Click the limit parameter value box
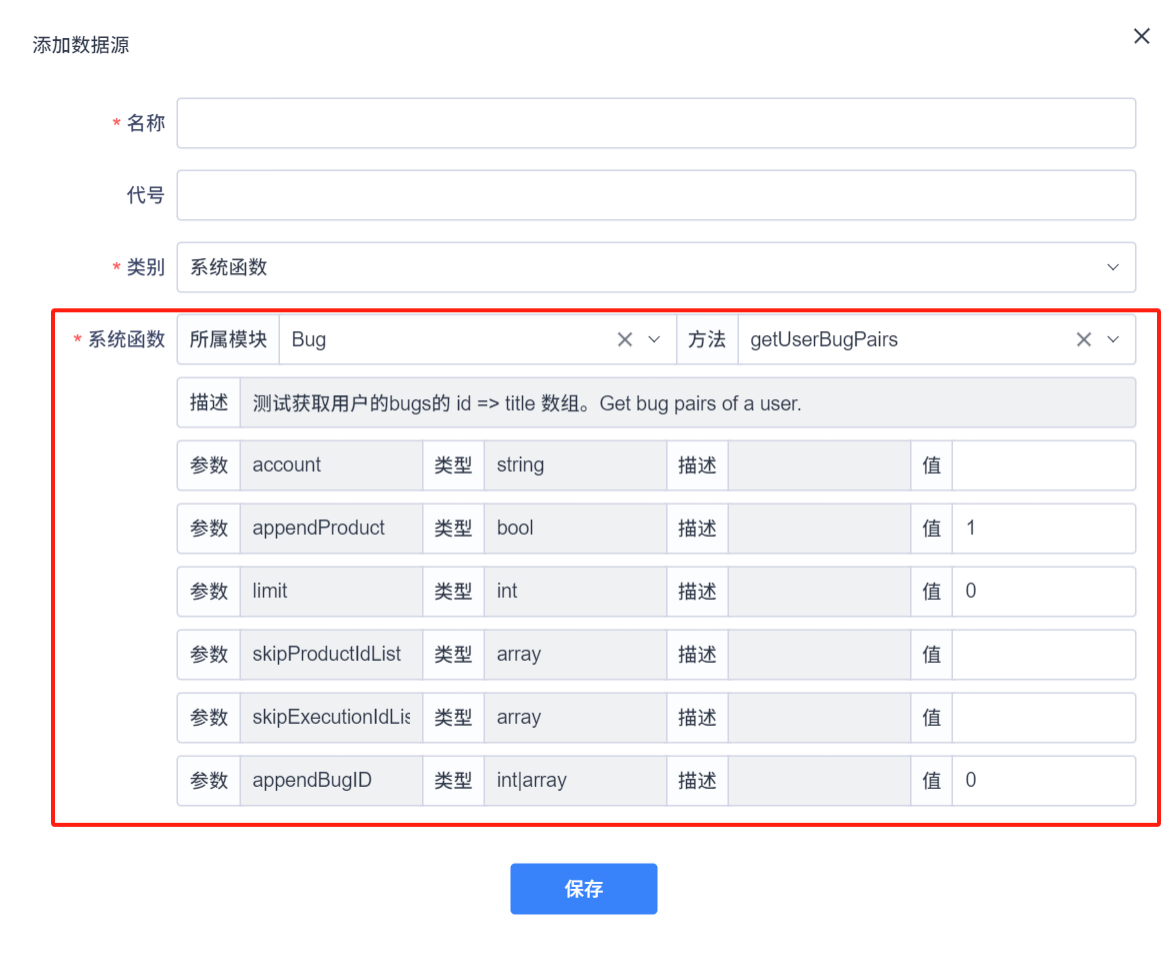Viewport: 1175px width, 967px height. [x=1043, y=591]
